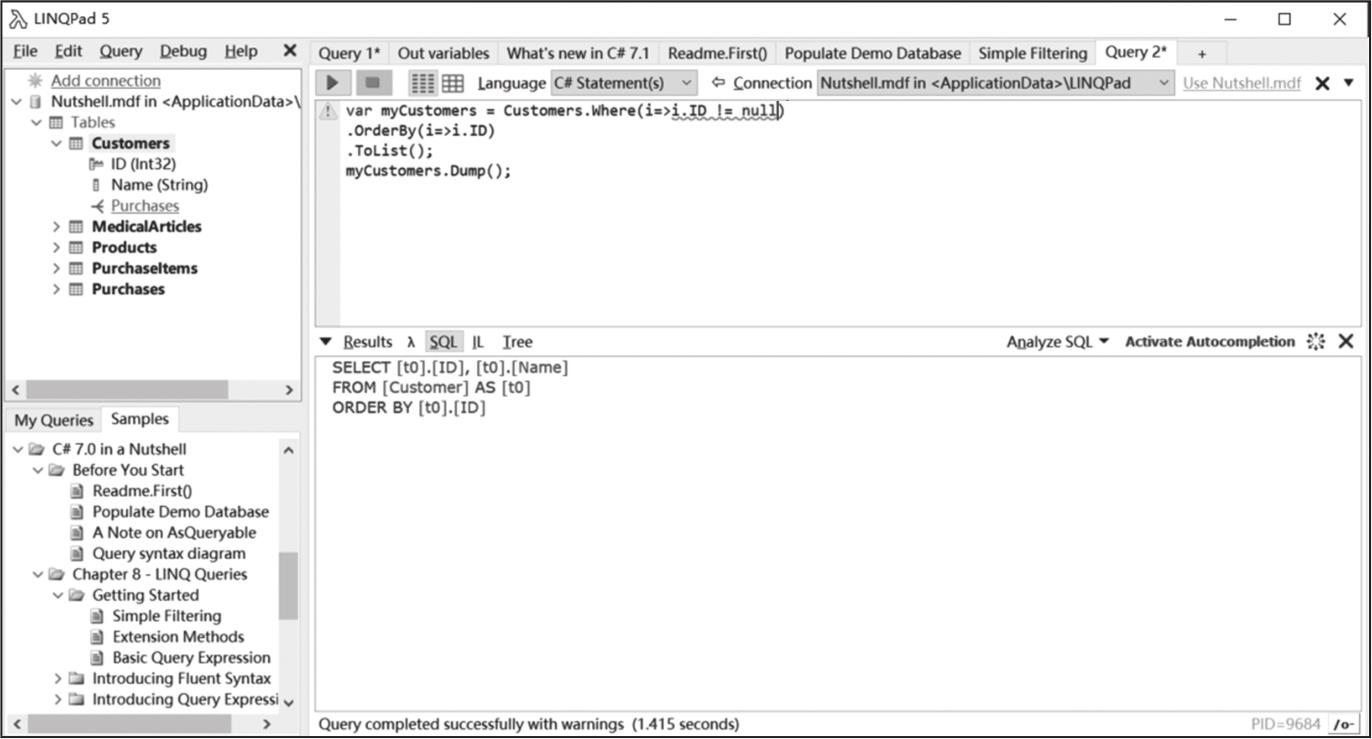This screenshot has width=1372, height=739.
Task: Expand the Purchases table
Action: (57, 290)
